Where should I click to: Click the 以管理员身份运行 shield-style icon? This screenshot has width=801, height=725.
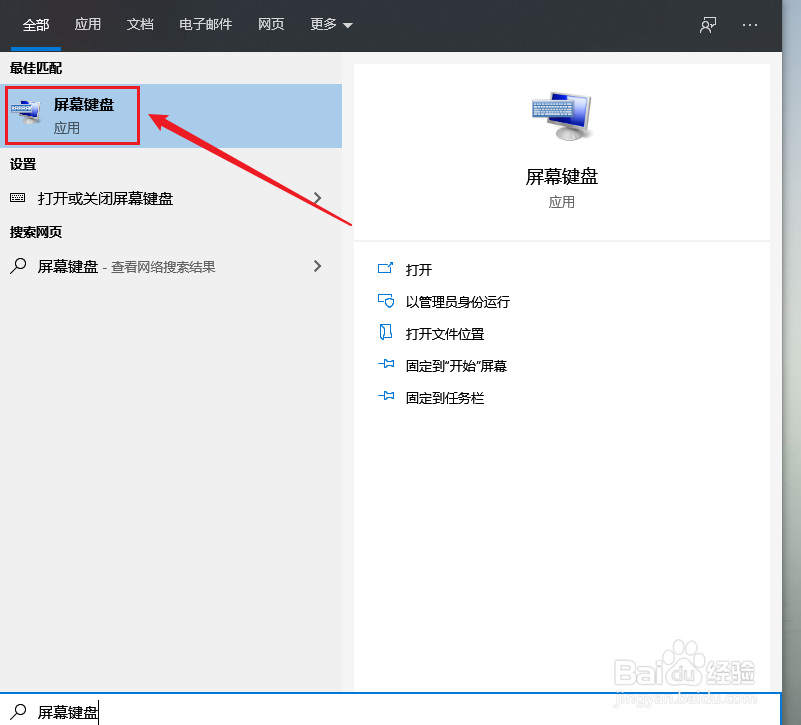coord(386,301)
